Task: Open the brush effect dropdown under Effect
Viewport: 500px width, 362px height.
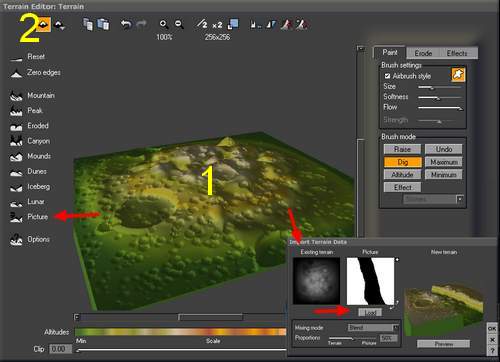Action: click(433, 199)
